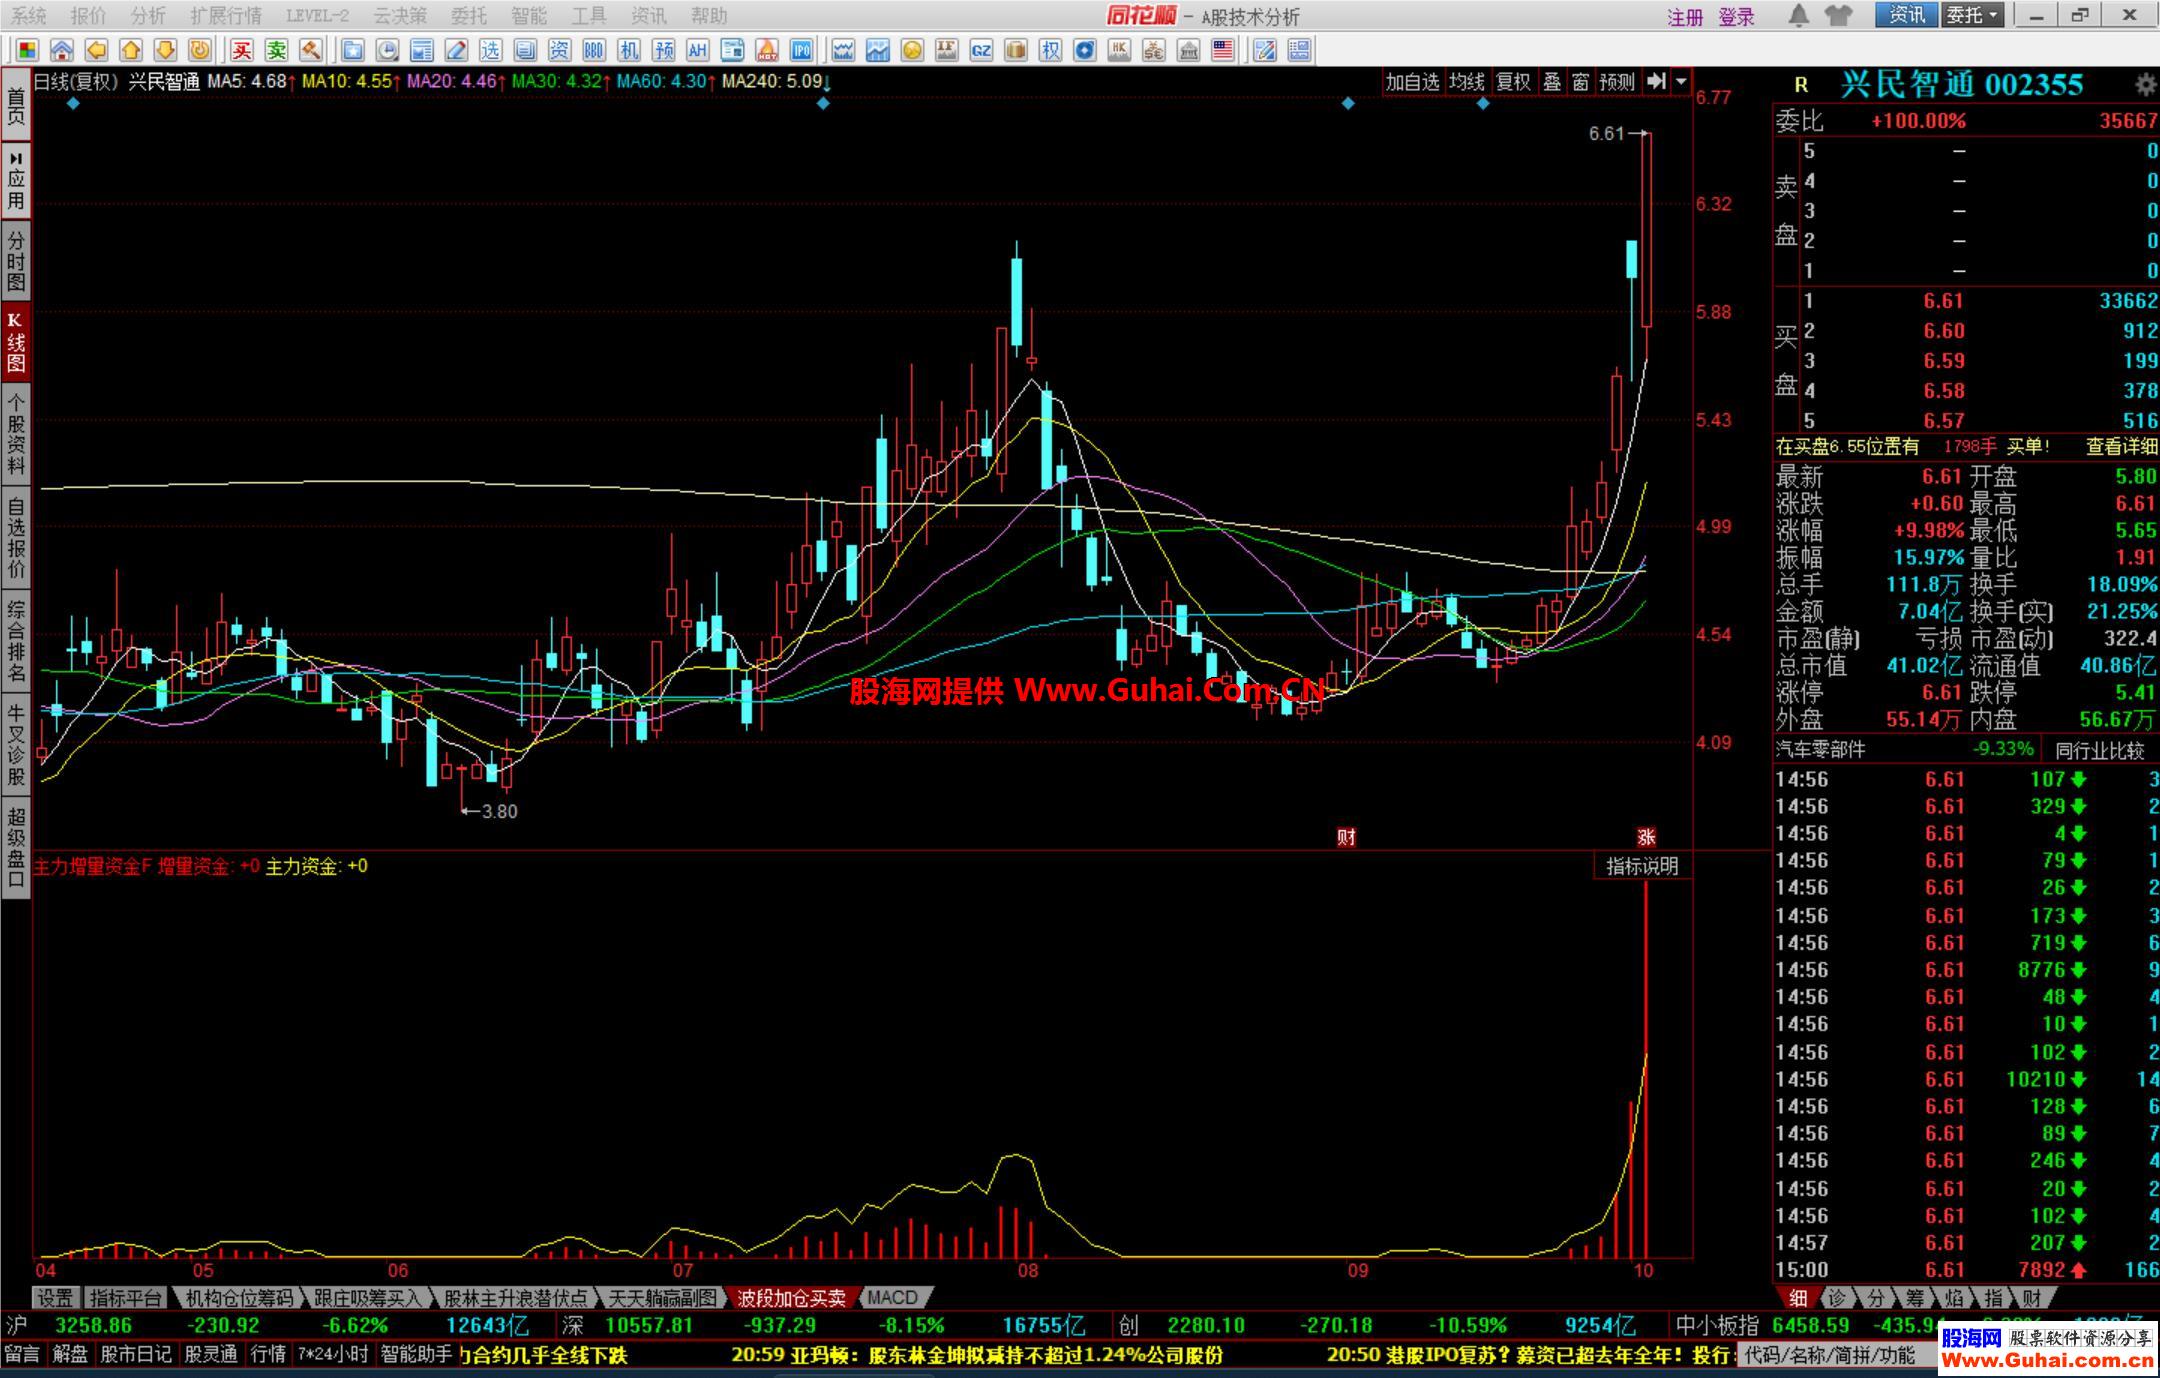
Task: Click the 代码/名称/简拼/功能 search field
Action: click(x=1835, y=1355)
